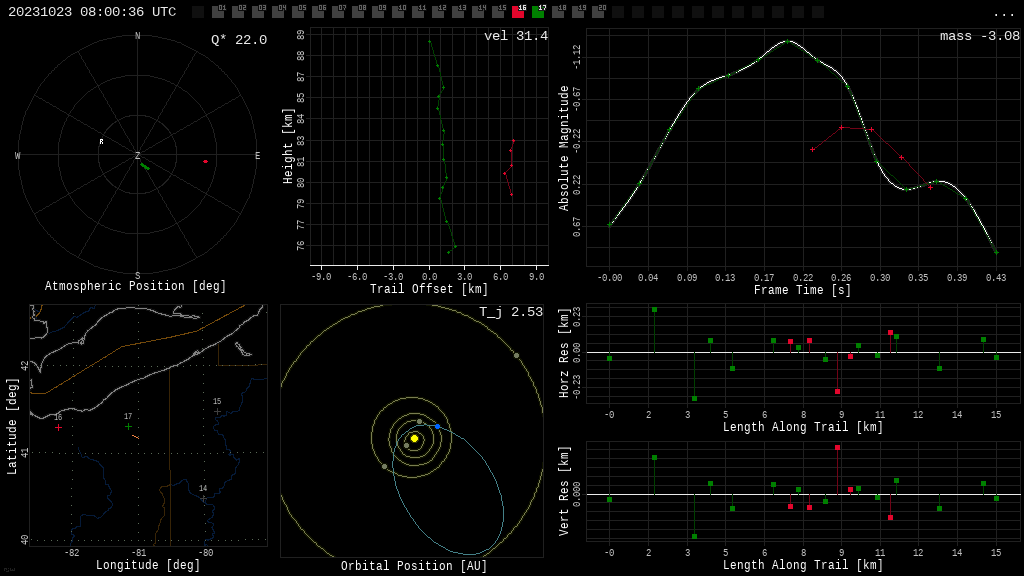The image size is (1024, 576).
Task: Click the Z zenith label on polar plot
Action: pyautogui.click(x=137, y=155)
